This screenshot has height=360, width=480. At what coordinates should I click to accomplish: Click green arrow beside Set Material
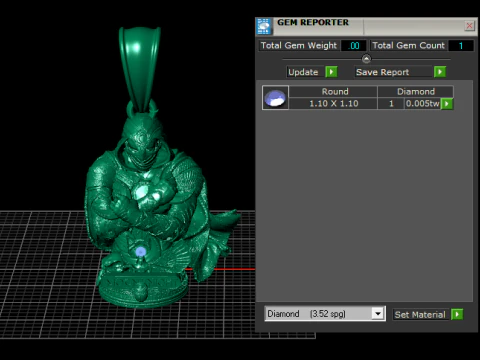tap(457, 314)
